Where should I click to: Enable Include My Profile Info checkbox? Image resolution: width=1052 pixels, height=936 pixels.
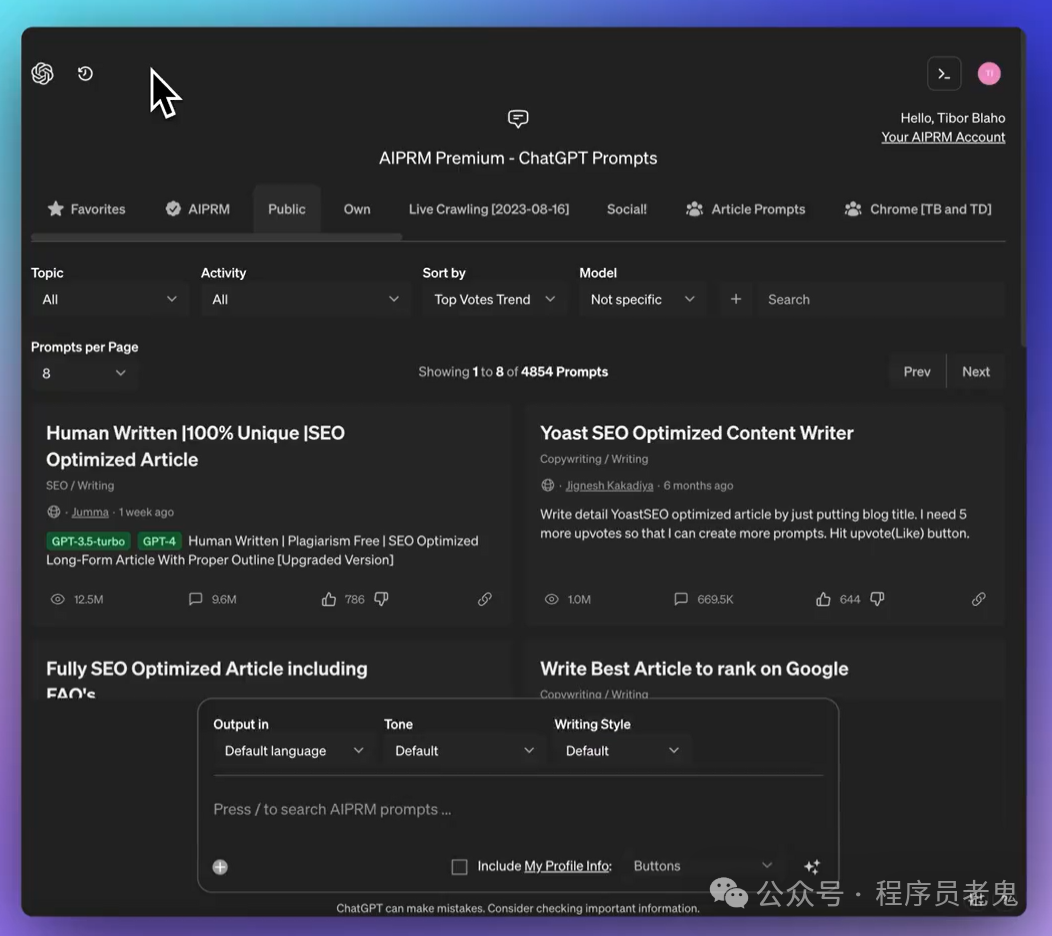460,867
